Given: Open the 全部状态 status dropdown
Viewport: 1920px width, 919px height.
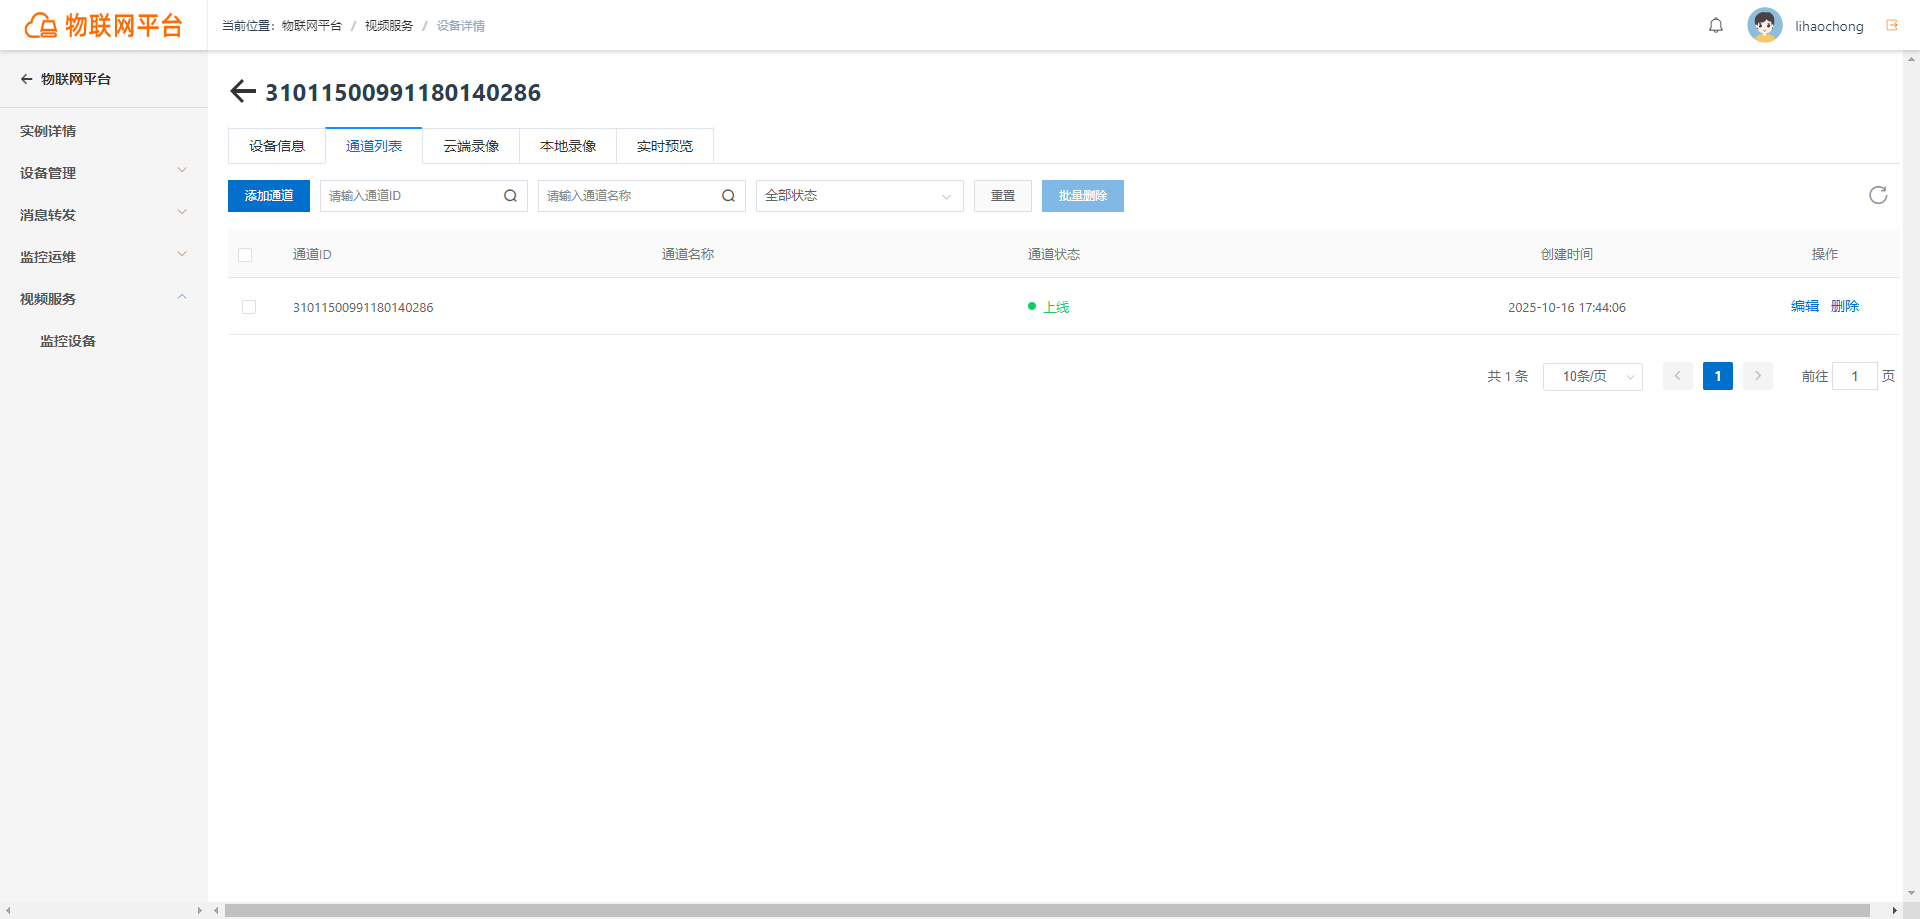Looking at the screenshot, I should tap(859, 196).
